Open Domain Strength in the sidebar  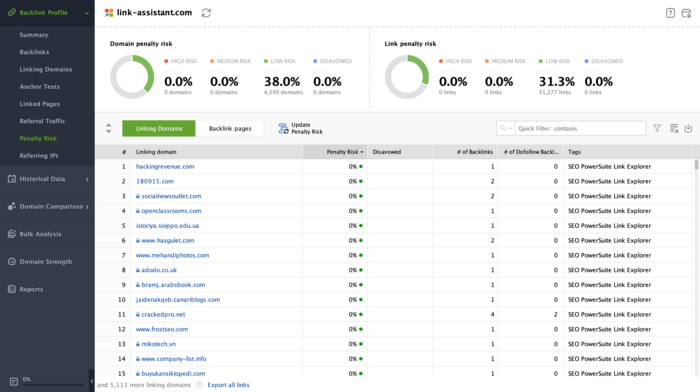tap(47, 262)
